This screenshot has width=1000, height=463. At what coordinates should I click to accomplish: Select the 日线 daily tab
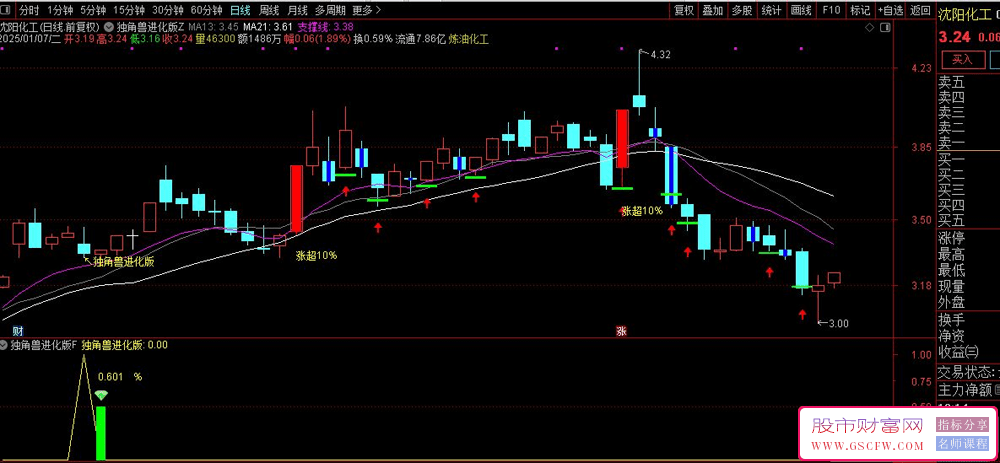tap(240, 10)
